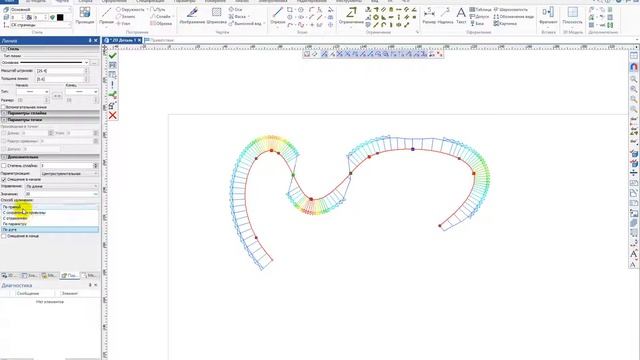Click the Картинка picture tool

(505, 24)
